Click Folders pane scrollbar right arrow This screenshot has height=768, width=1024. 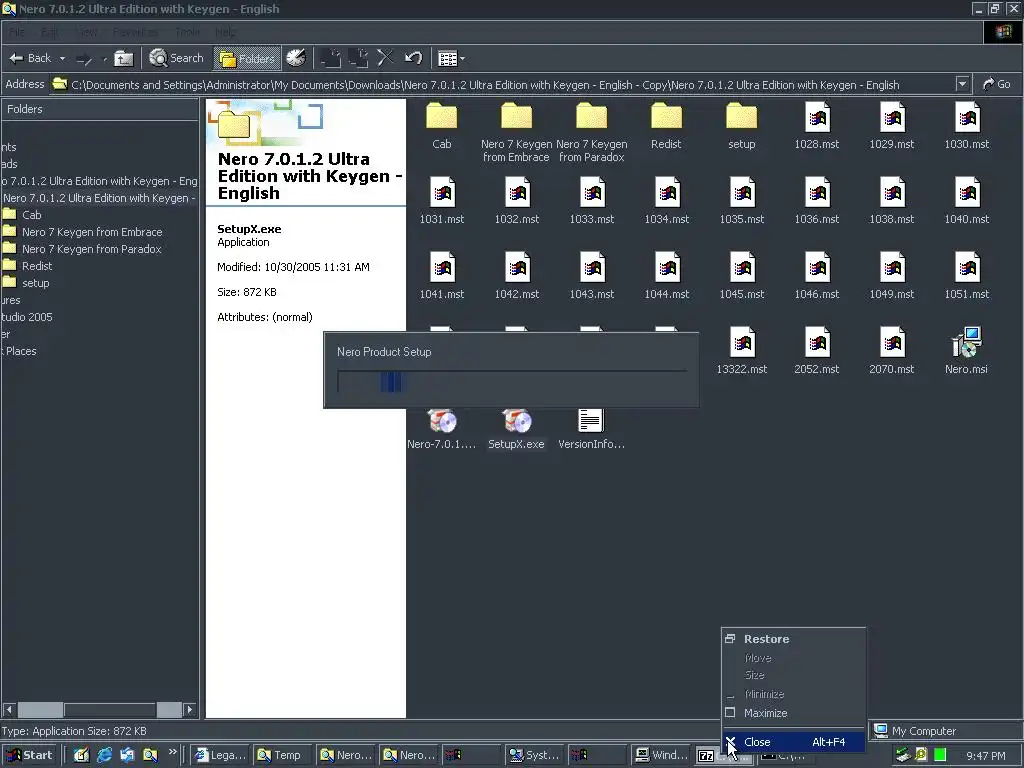(189, 709)
